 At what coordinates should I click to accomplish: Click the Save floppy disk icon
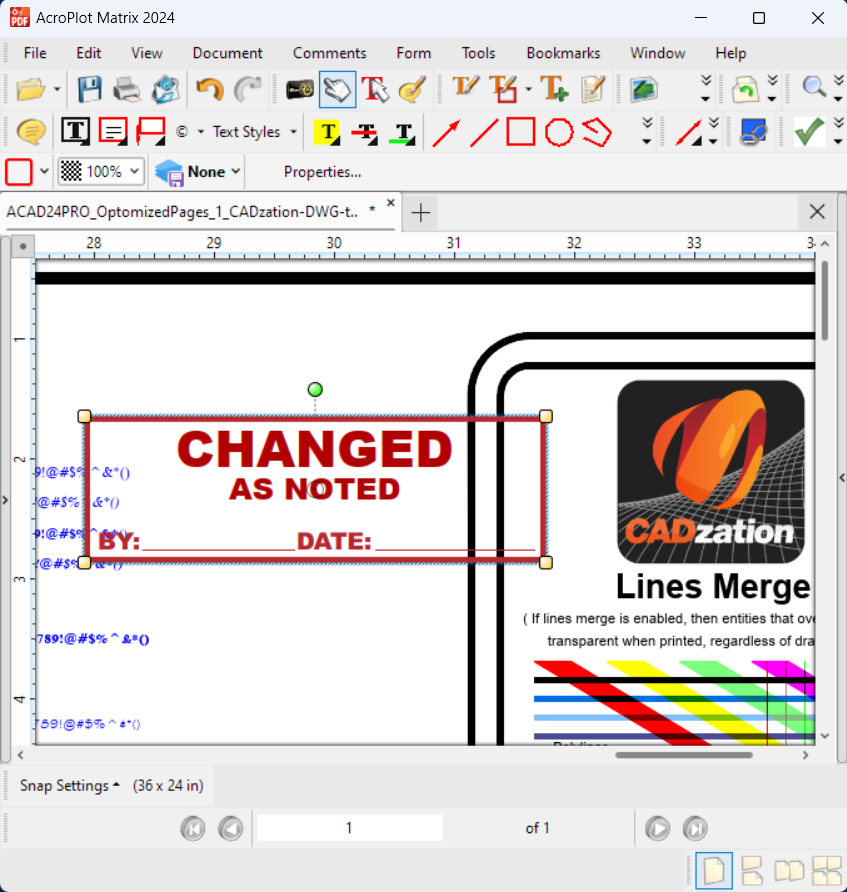(90, 90)
